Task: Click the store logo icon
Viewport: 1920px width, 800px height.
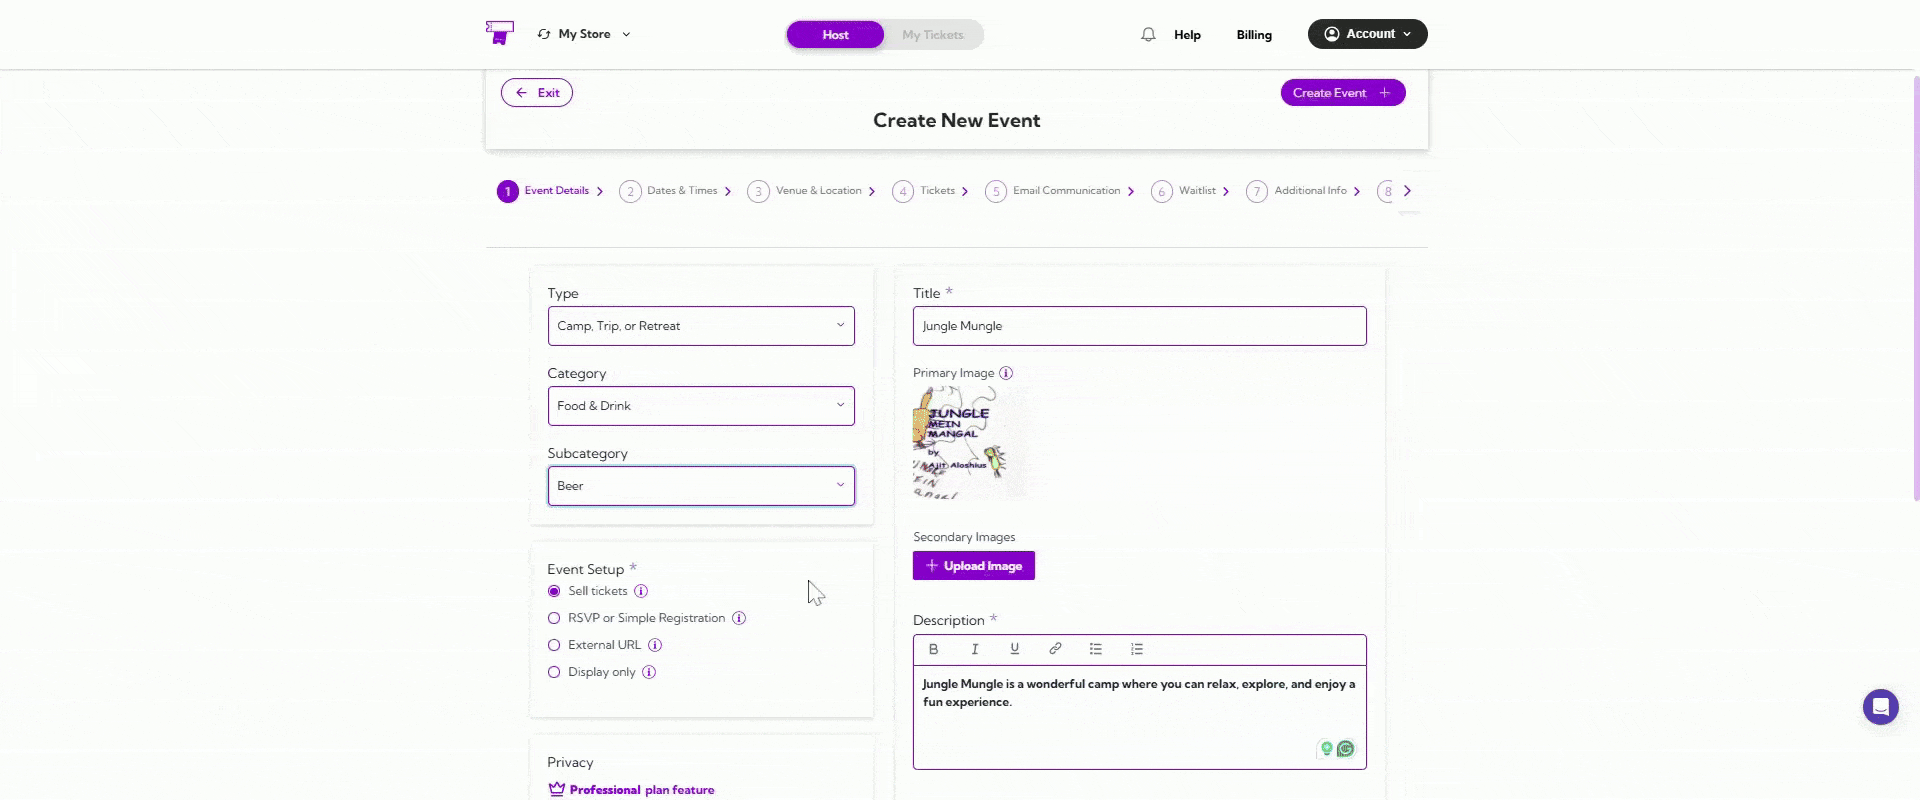Action: coord(499,33)
